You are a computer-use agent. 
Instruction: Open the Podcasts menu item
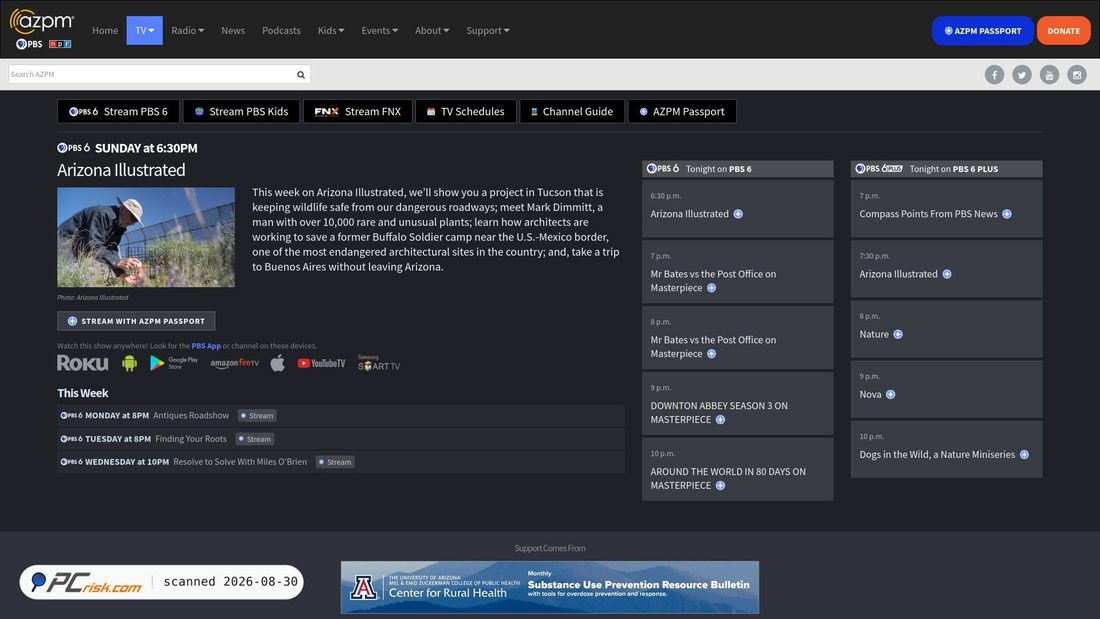pyautogui.click(x=281, y=30)
